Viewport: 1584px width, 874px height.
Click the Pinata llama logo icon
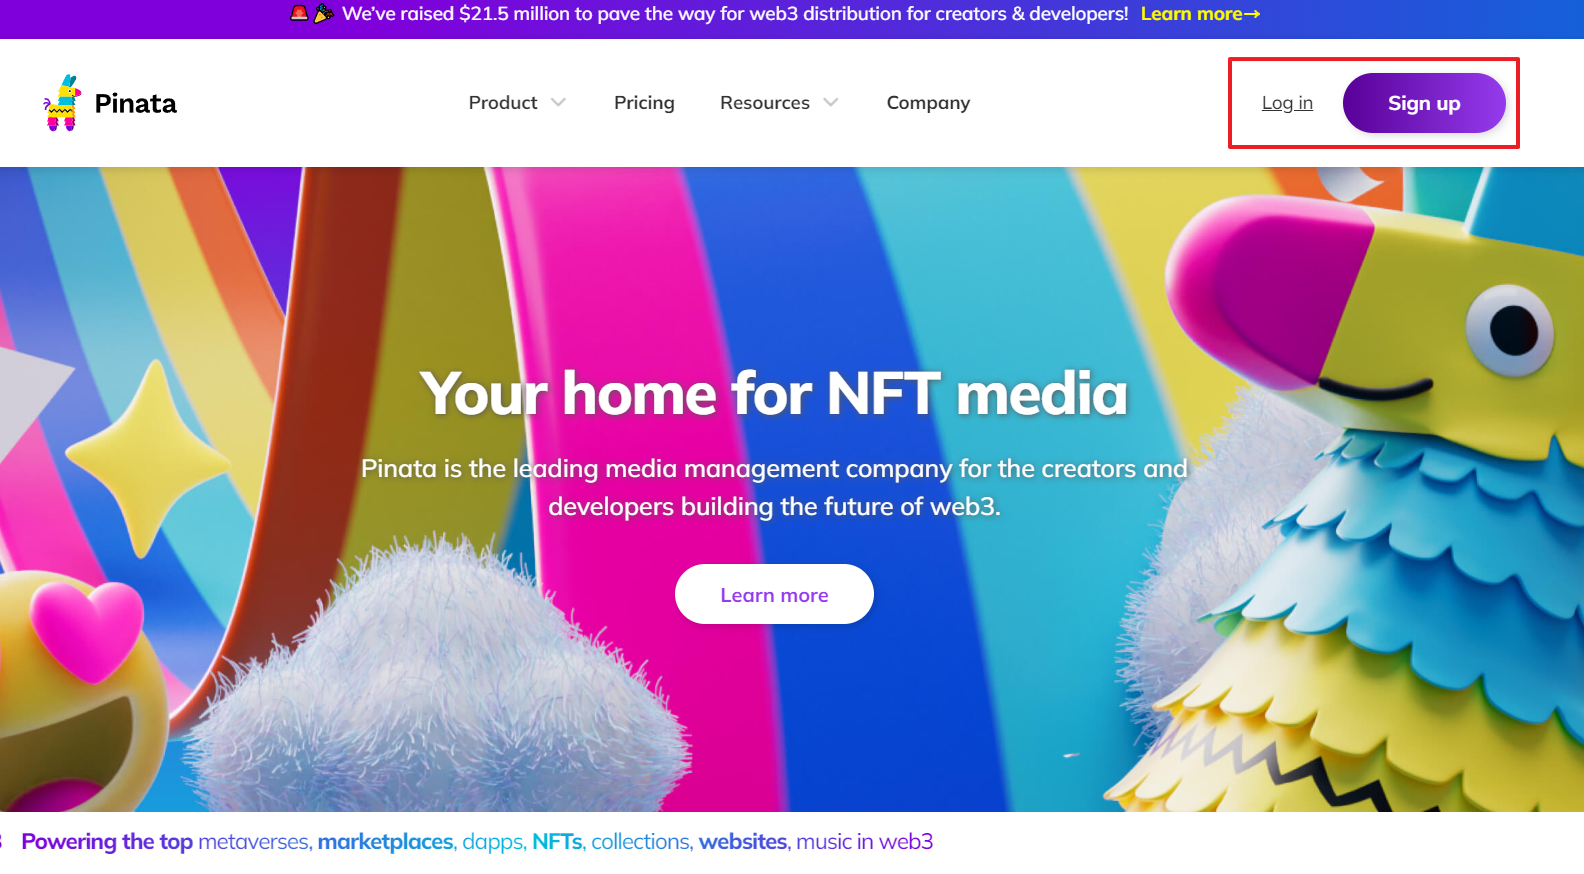pos(62,103)
